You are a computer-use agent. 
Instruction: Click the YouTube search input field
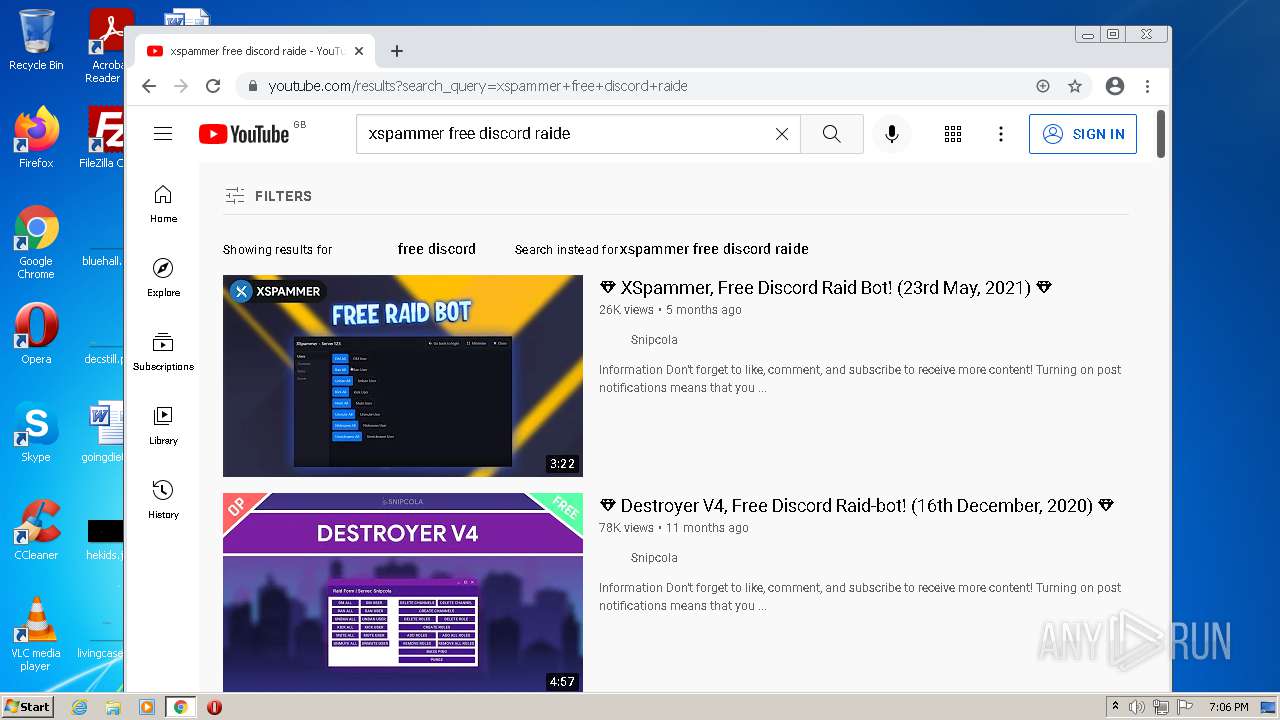pos(565,134)
